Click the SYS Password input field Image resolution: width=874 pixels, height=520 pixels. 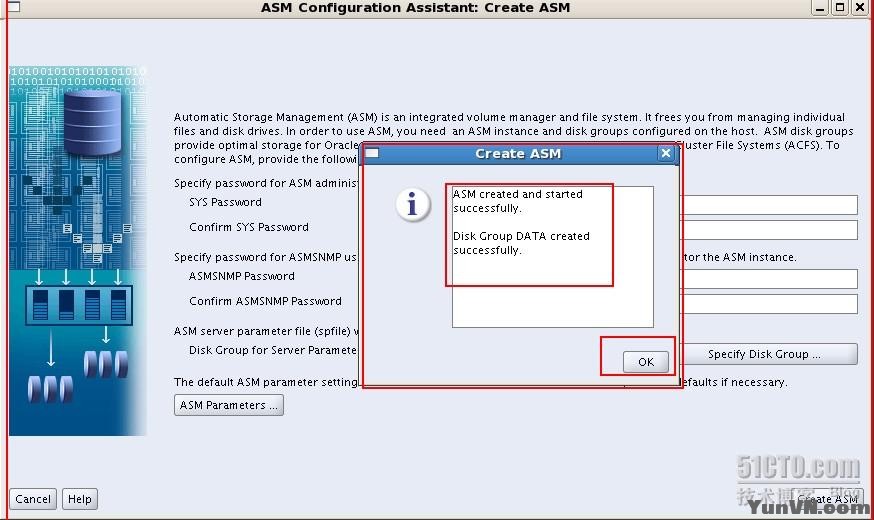(769, 205)
